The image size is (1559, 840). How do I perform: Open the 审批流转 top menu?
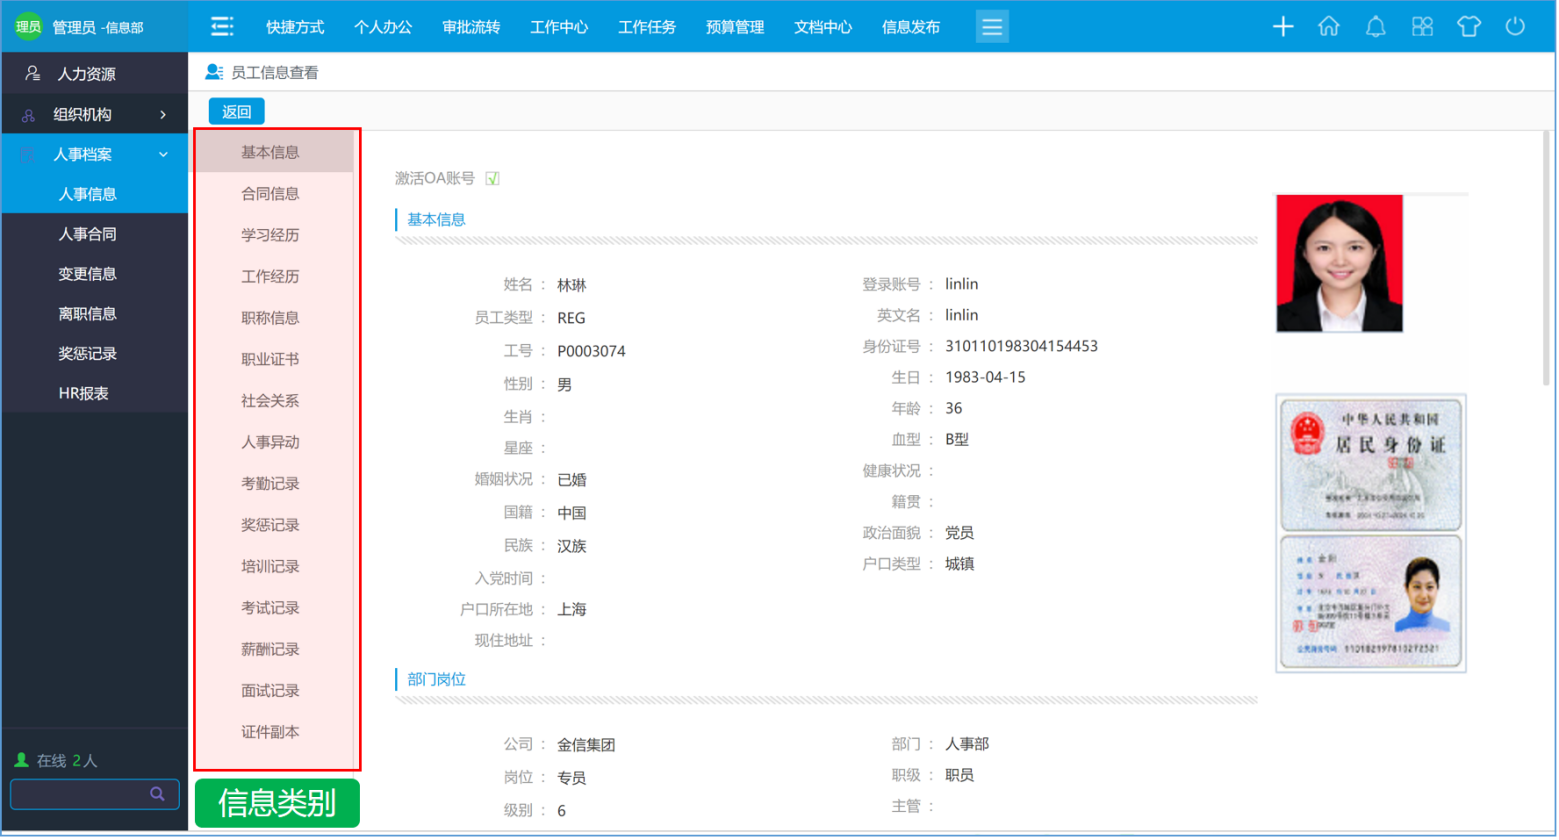pos(471,27)
